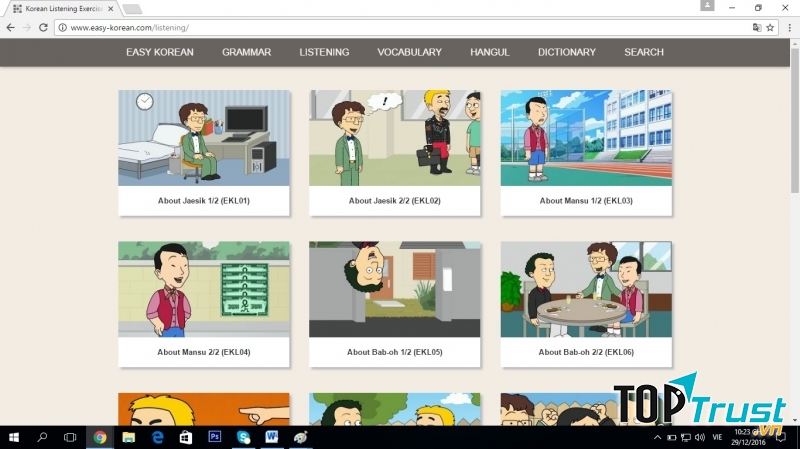This screenshot has height=449, width=800.
Task: Click the Chrome profile icon in title bar
Action: click(707, 5)
